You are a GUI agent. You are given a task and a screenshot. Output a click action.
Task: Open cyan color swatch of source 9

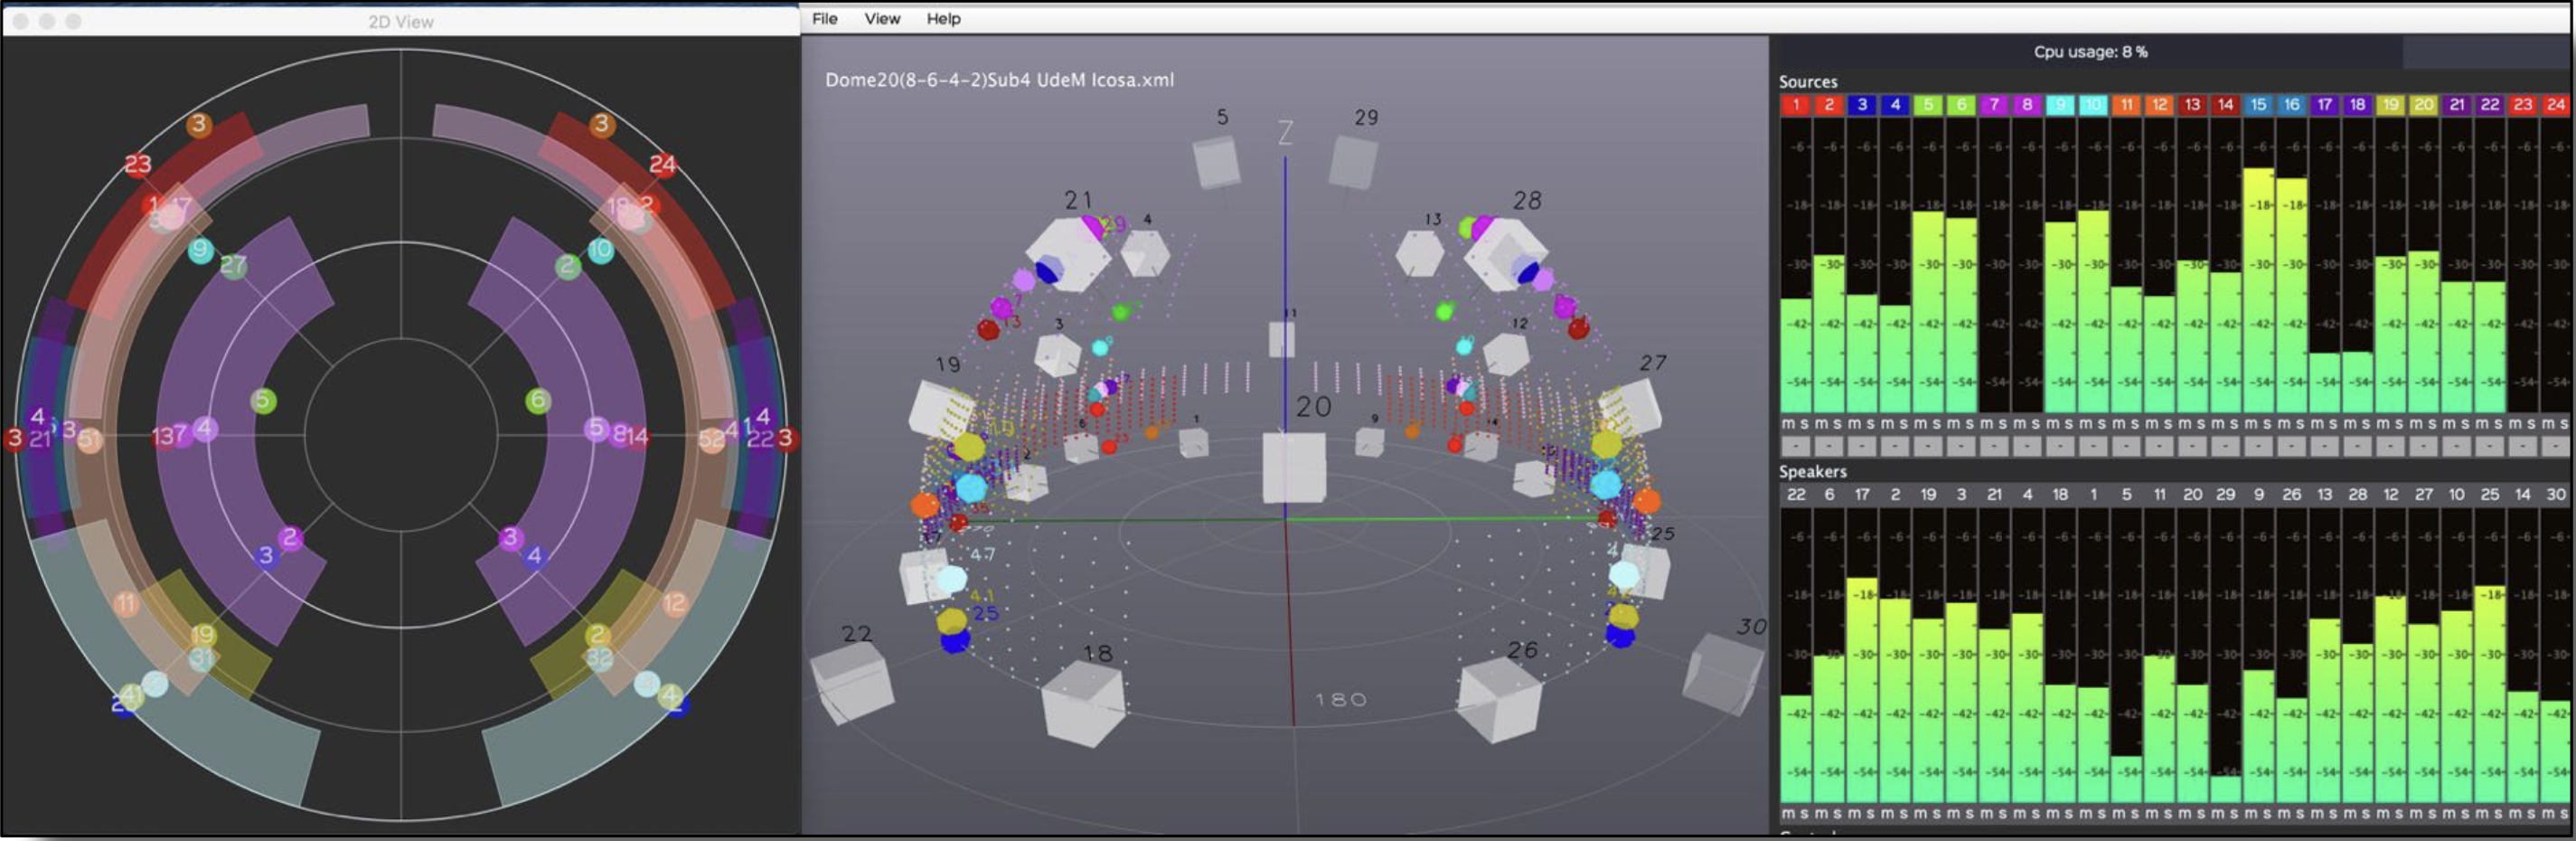(x=2060, y=104)
